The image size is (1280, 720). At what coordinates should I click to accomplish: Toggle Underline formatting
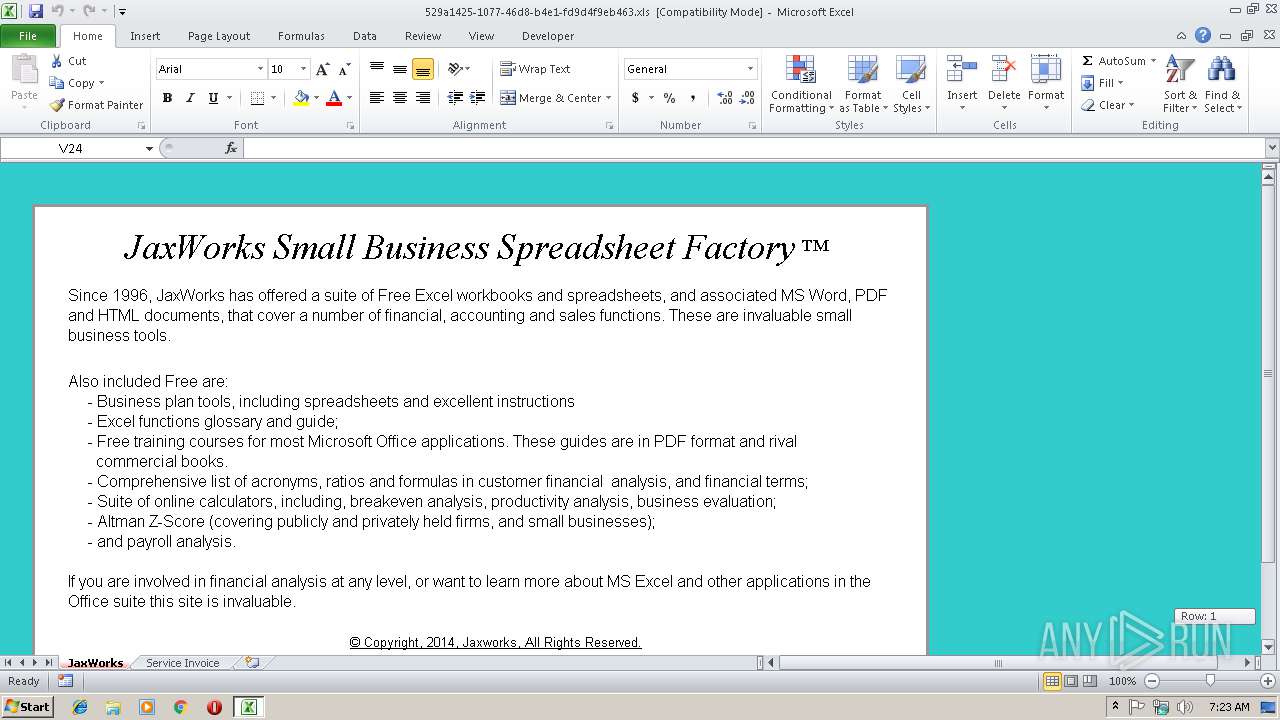coord(213,98)
